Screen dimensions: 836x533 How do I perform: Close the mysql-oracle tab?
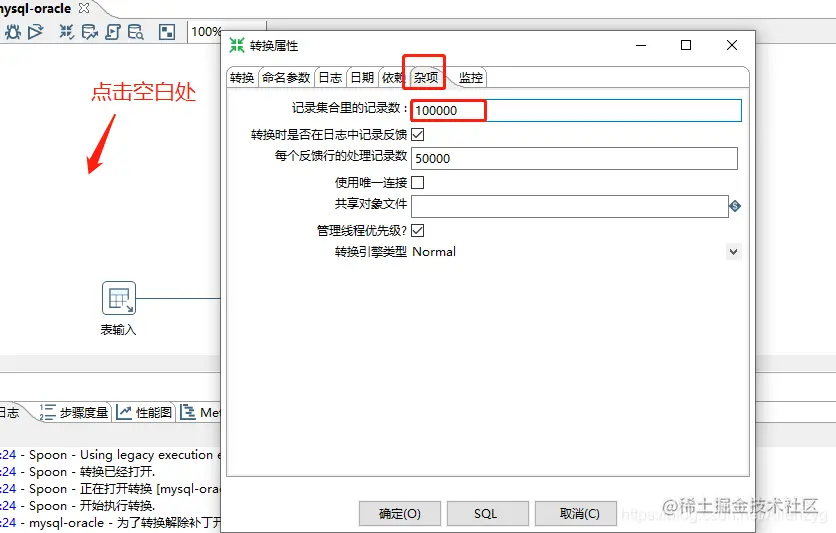pos(84,8)
